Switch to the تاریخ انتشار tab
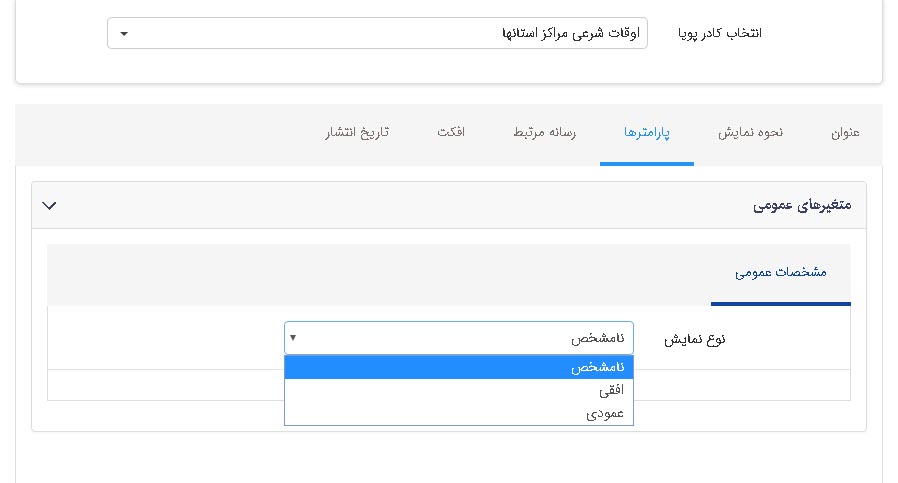The height and width of the screenshot is (483, 898). click(x=357, y=133)
